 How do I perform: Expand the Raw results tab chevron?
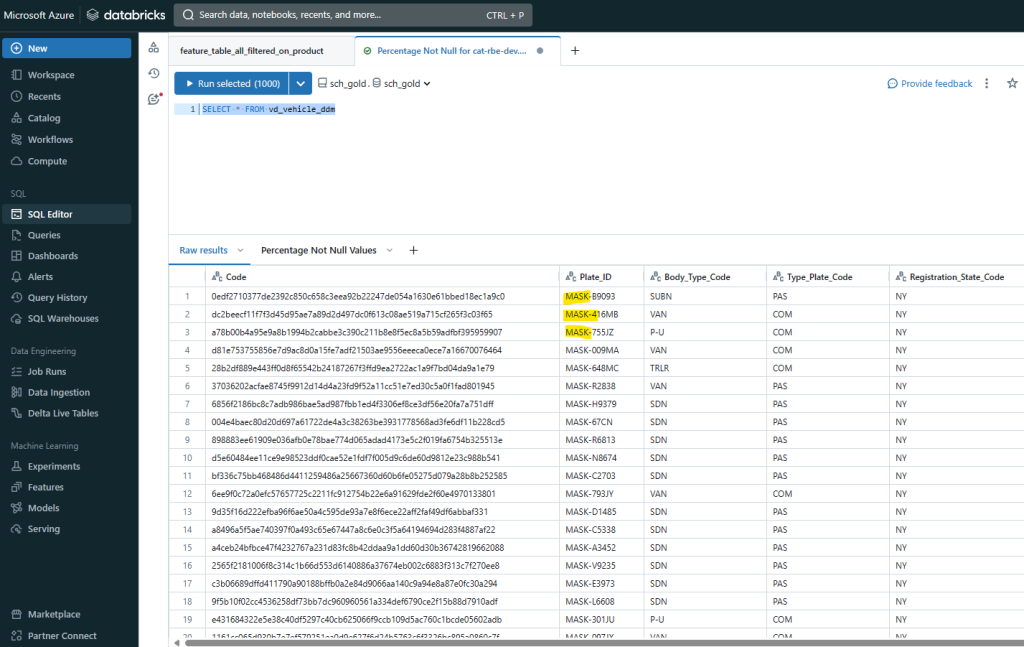pyautogui.click(x=240, y=250)
